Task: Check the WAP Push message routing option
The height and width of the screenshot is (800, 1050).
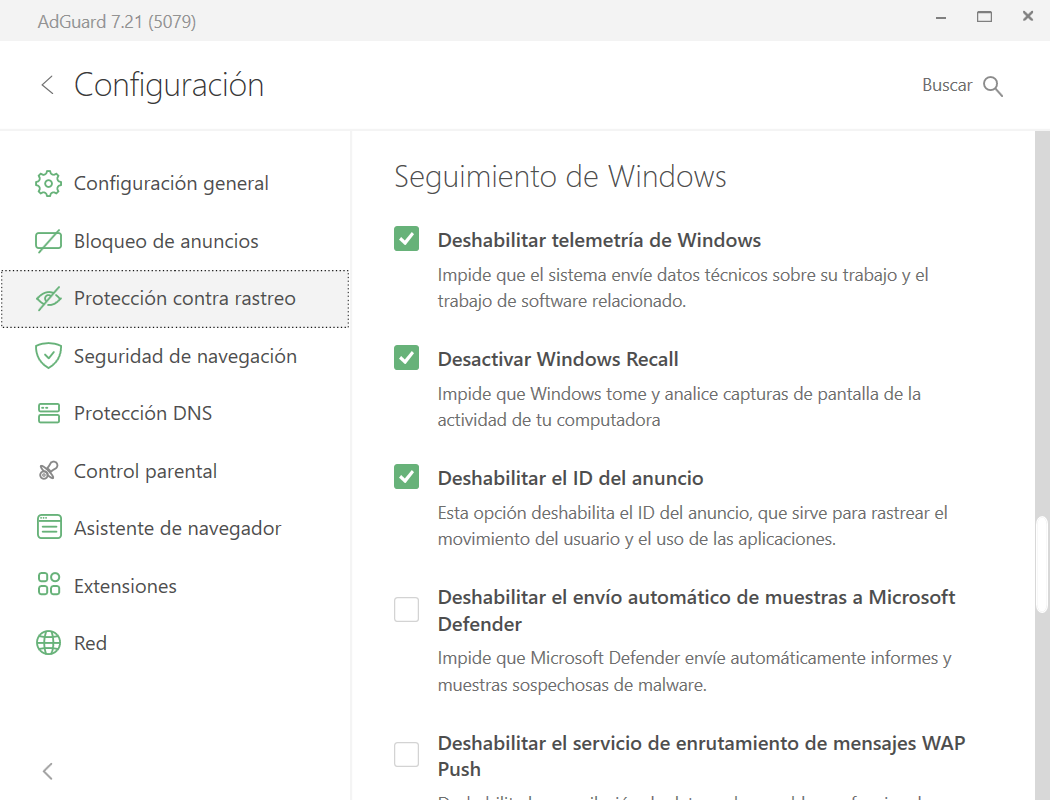Action: (x=406, y=754)
